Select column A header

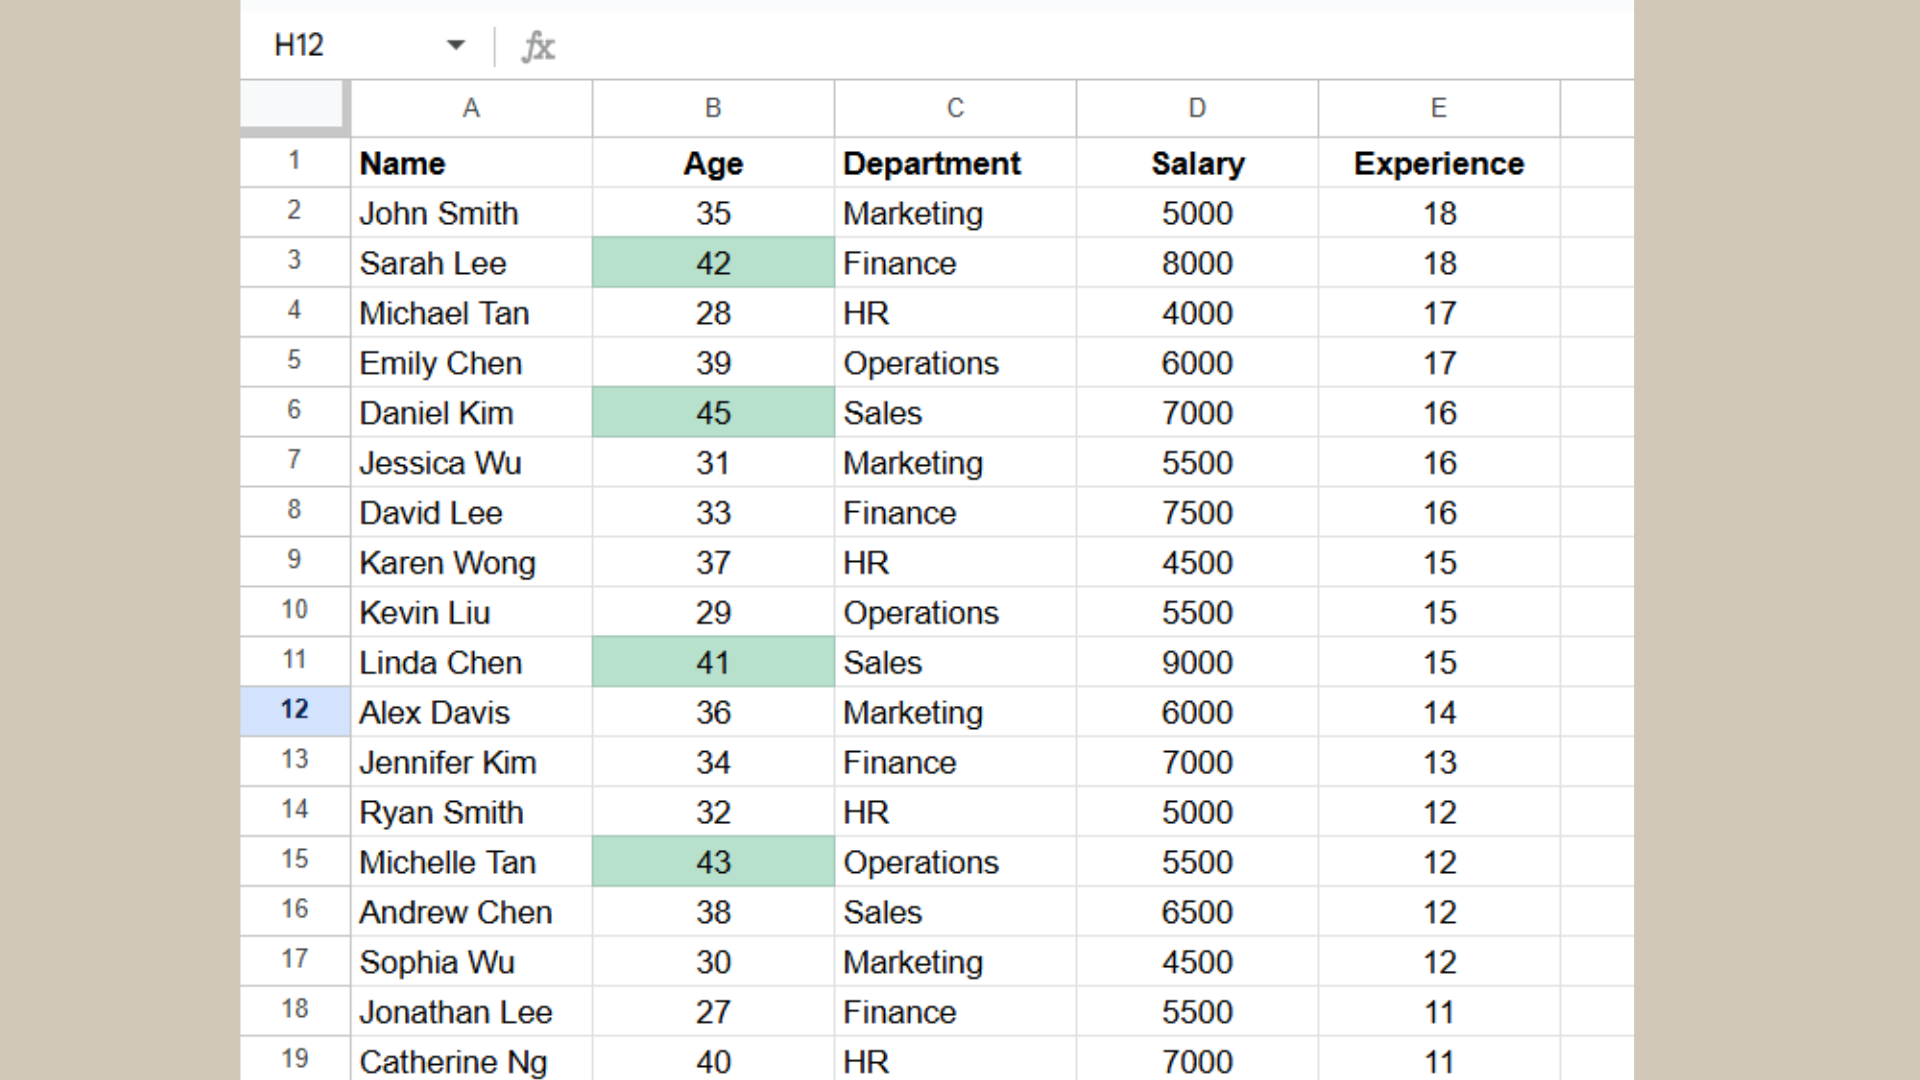(x=471, y=108)
